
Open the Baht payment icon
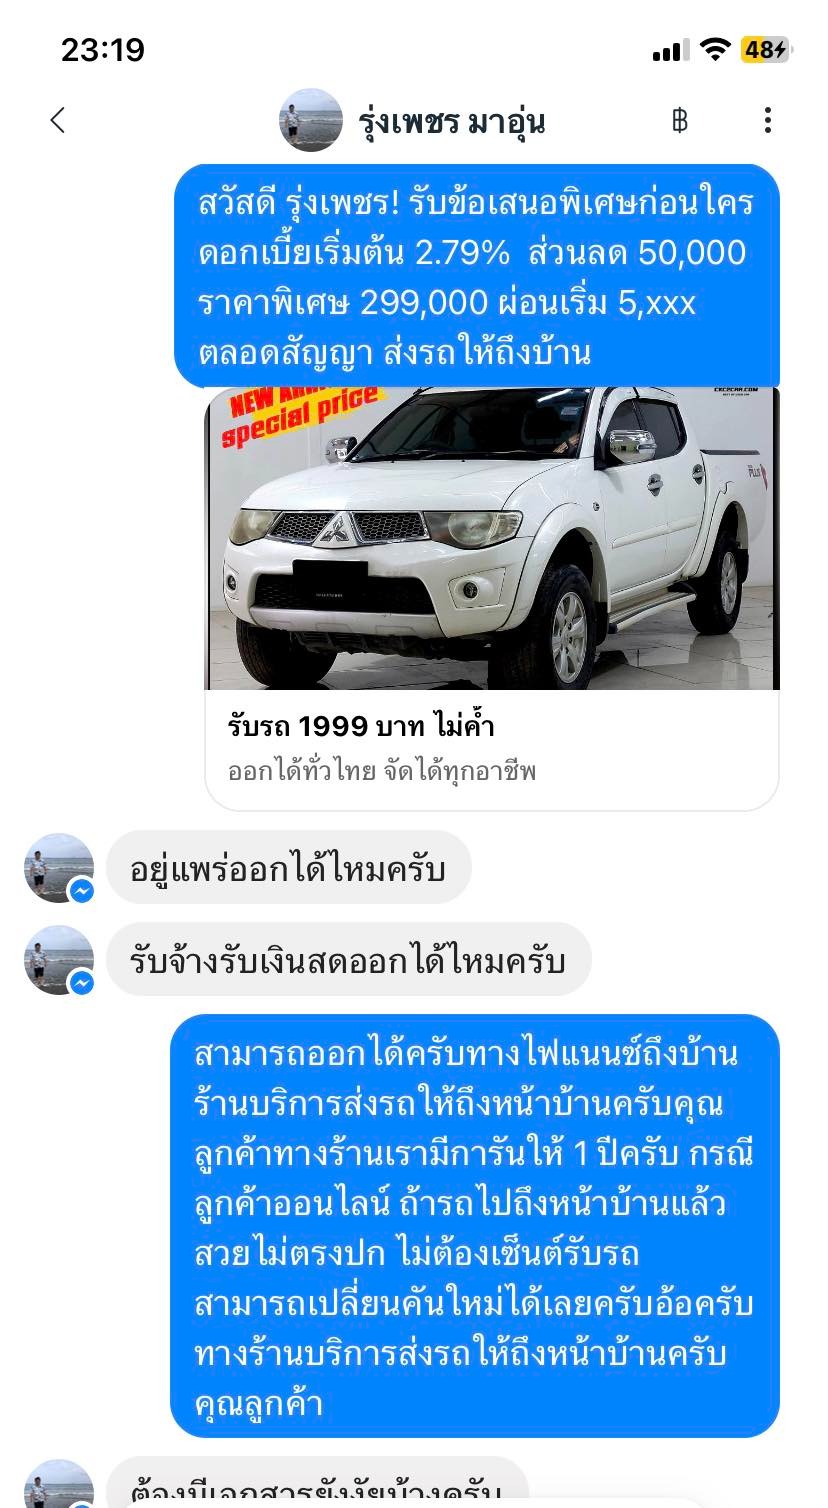click(x=680, y=121)
